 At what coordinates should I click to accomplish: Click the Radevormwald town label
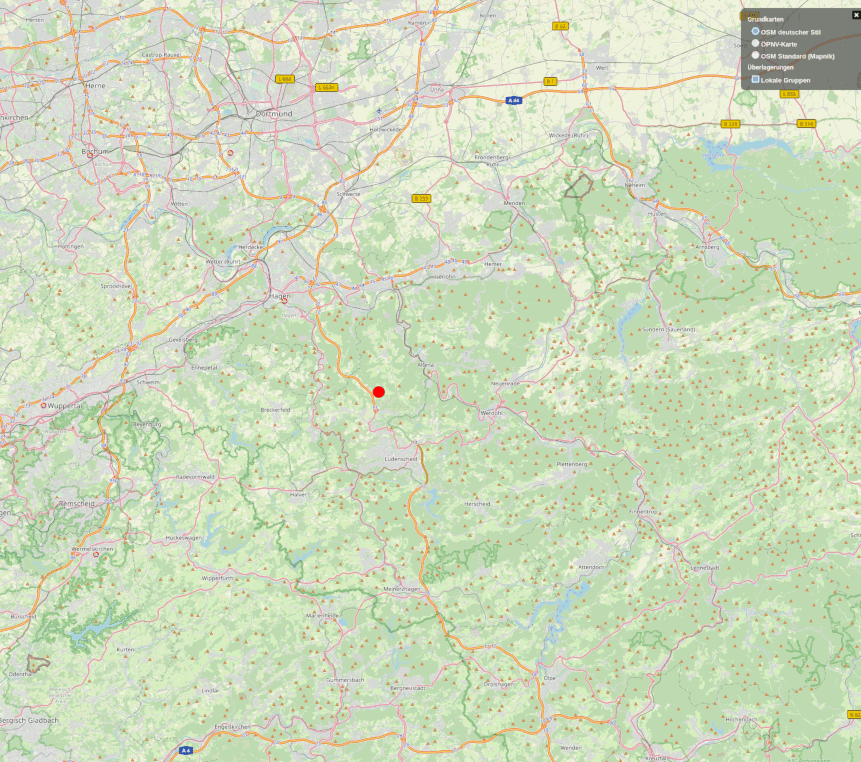click(195, 477)
